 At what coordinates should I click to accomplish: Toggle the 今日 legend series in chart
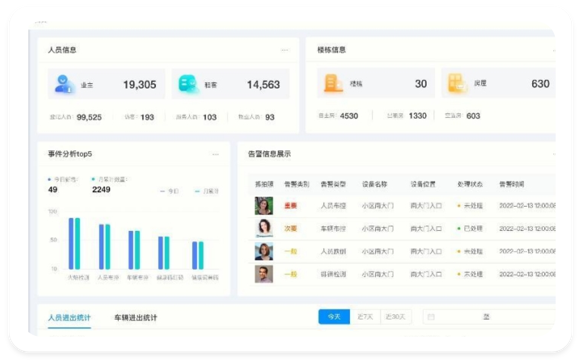(170, 191)
